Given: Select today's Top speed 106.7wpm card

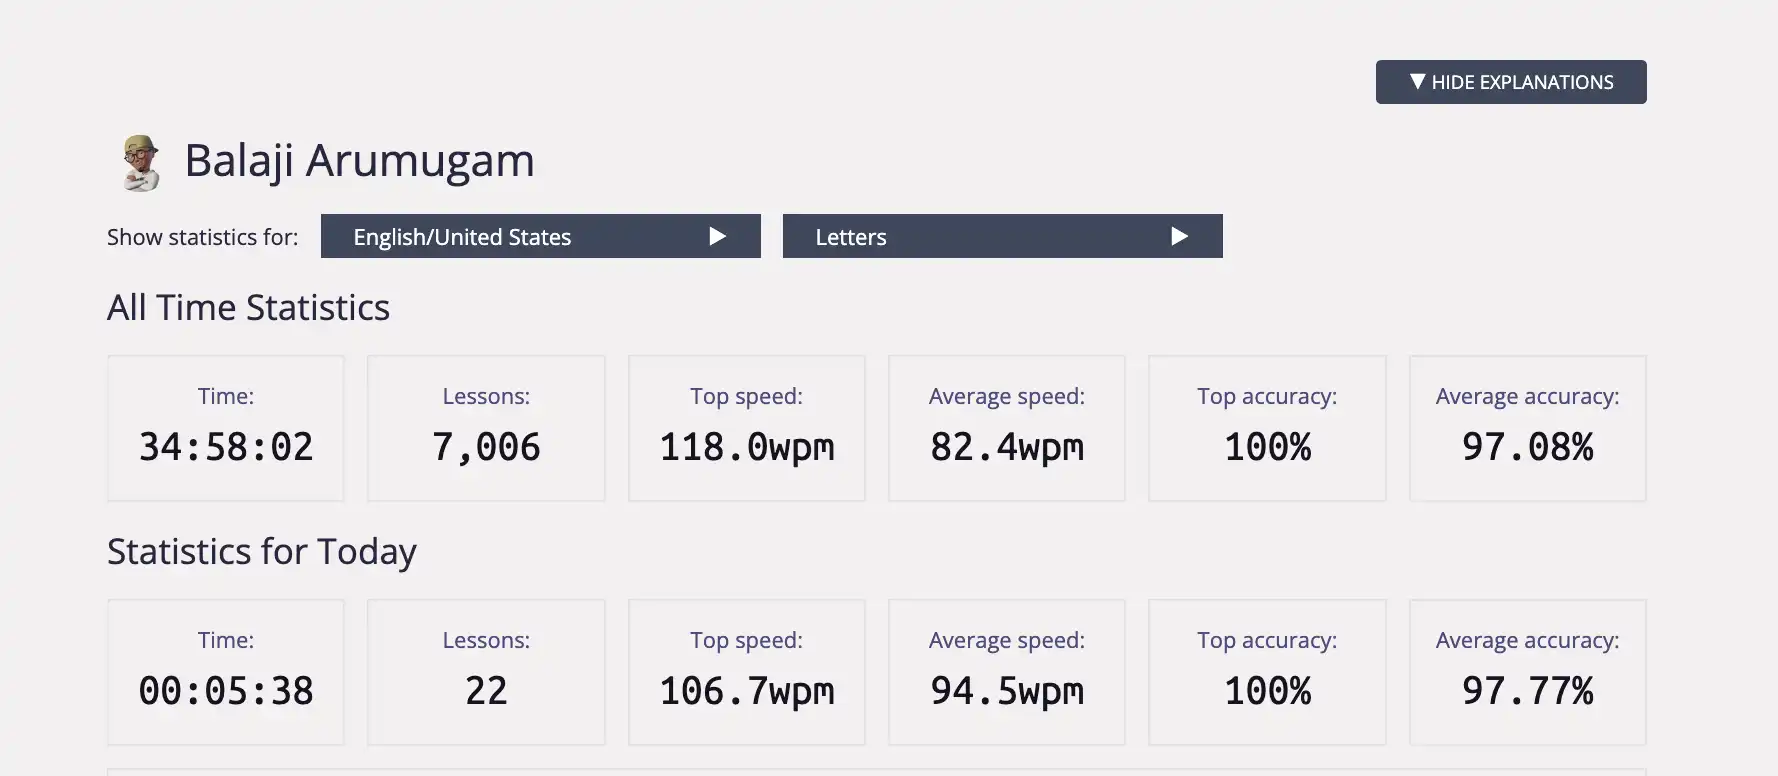Looking at the screenshot, I should (x=747, y=672).
